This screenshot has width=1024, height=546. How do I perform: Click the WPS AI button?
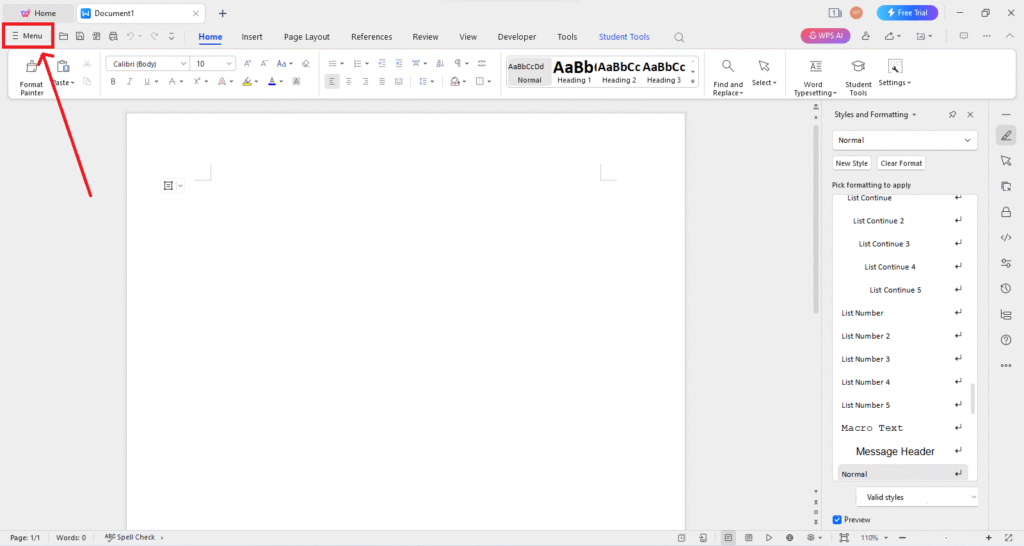click(x=825, y=37)
